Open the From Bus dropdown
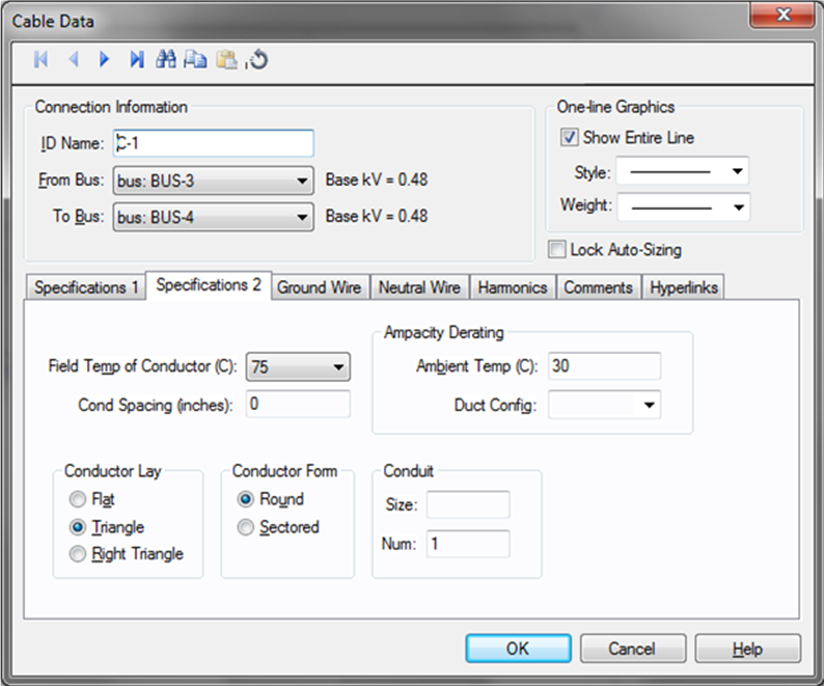 (302, 182)
